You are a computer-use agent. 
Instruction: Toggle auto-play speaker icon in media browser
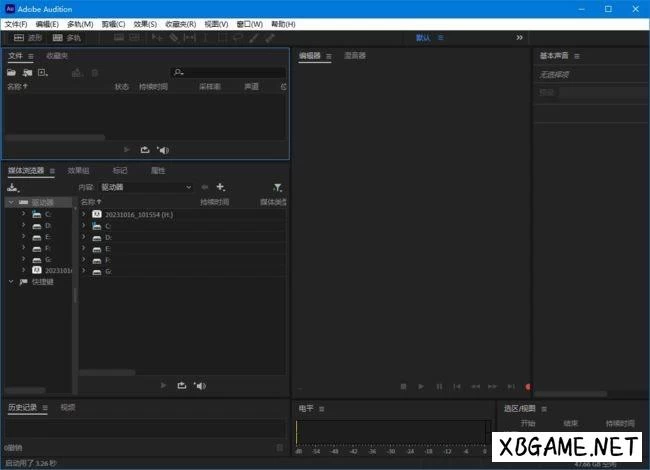click(x=200, y=385)
